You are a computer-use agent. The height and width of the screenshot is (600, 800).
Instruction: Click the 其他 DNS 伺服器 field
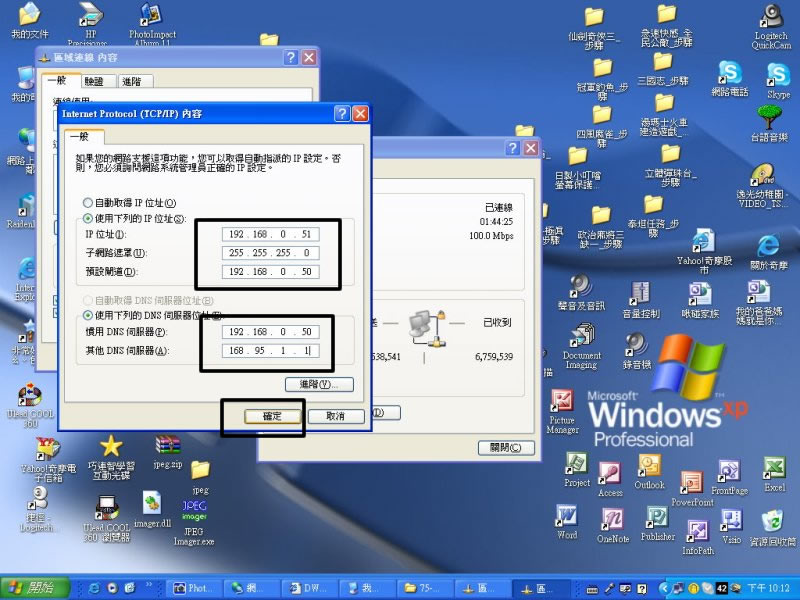[x=270, y=351]
